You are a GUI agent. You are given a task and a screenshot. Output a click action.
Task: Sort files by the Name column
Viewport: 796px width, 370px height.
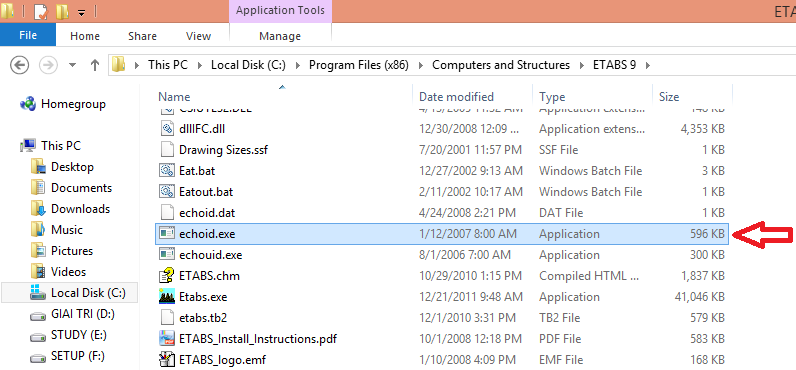(174, 96)
